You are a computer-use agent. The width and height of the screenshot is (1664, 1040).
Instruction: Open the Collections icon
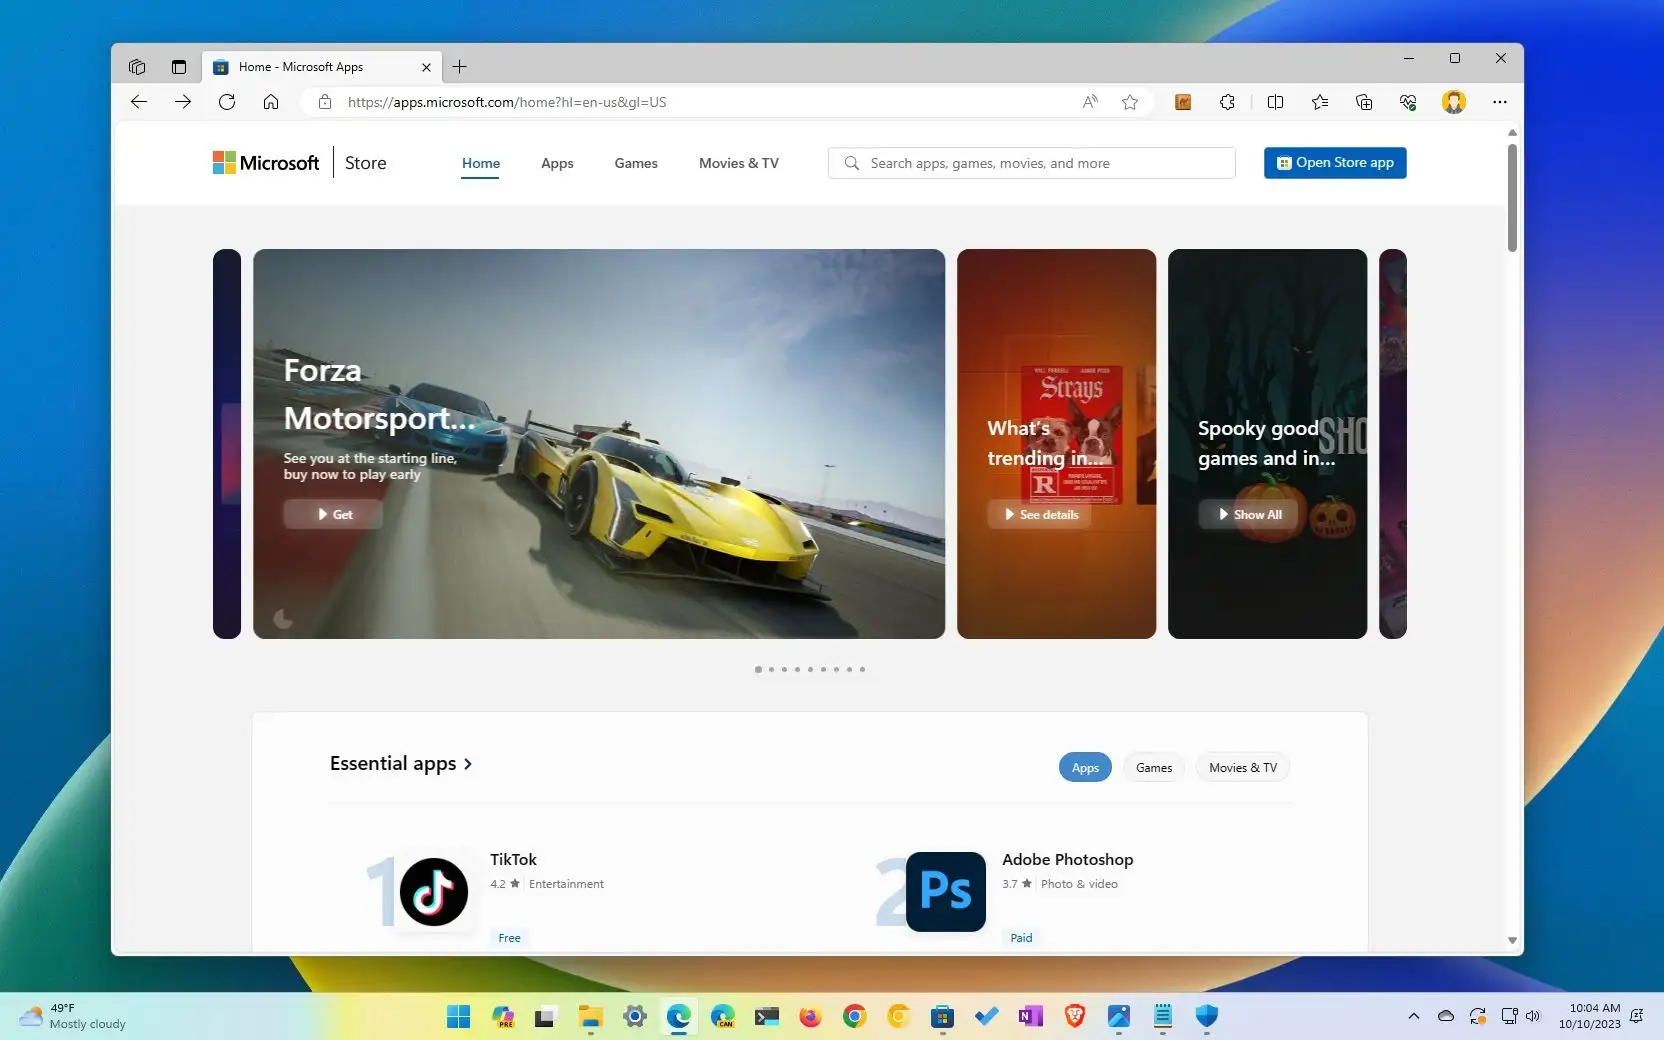point(1364,102)
